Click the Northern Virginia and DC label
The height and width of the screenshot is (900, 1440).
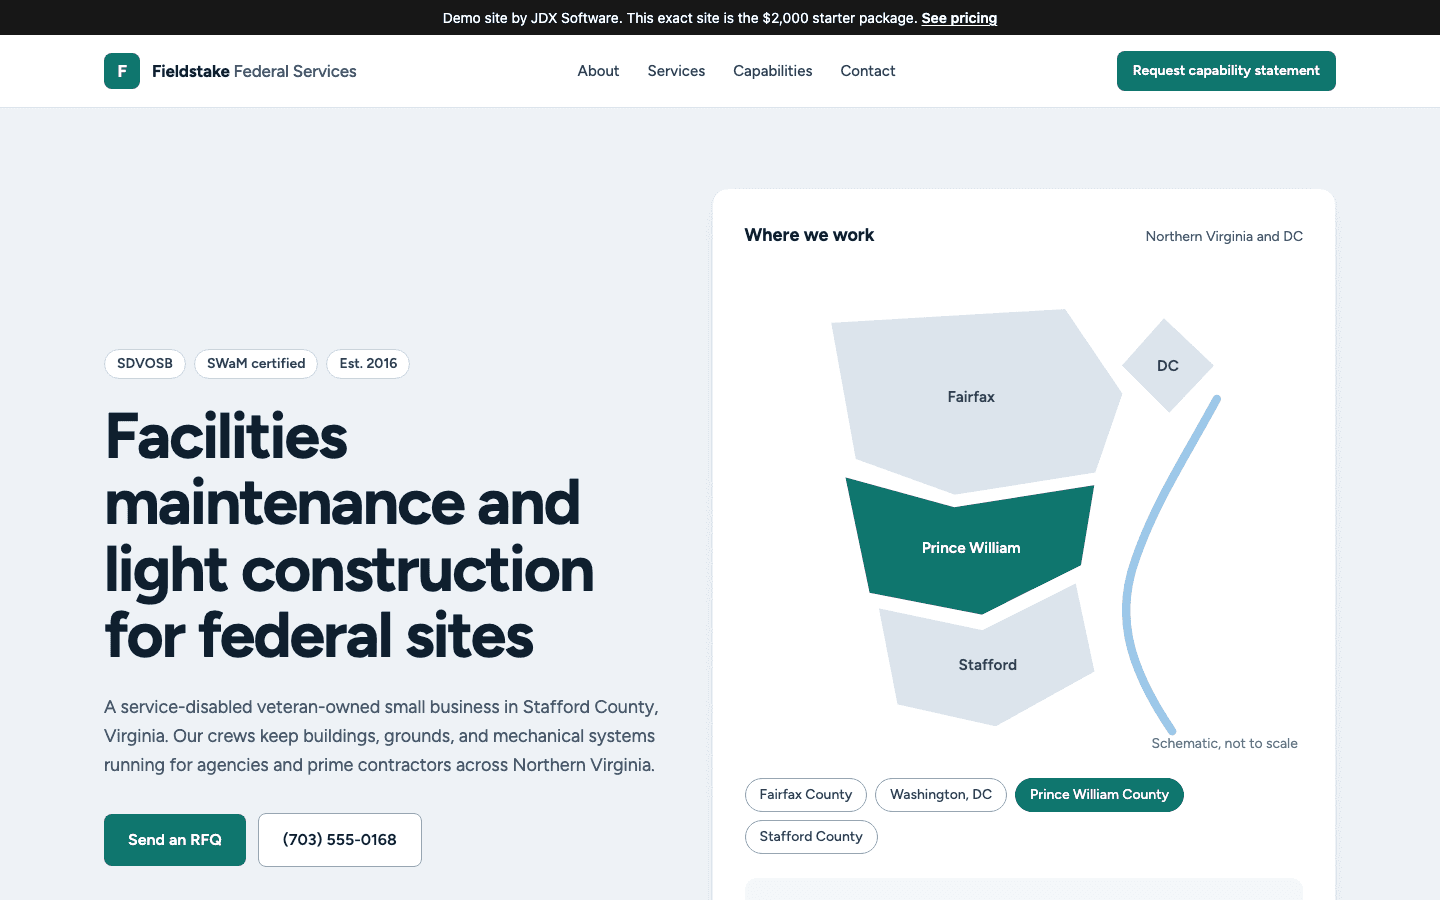(1224, 237)
